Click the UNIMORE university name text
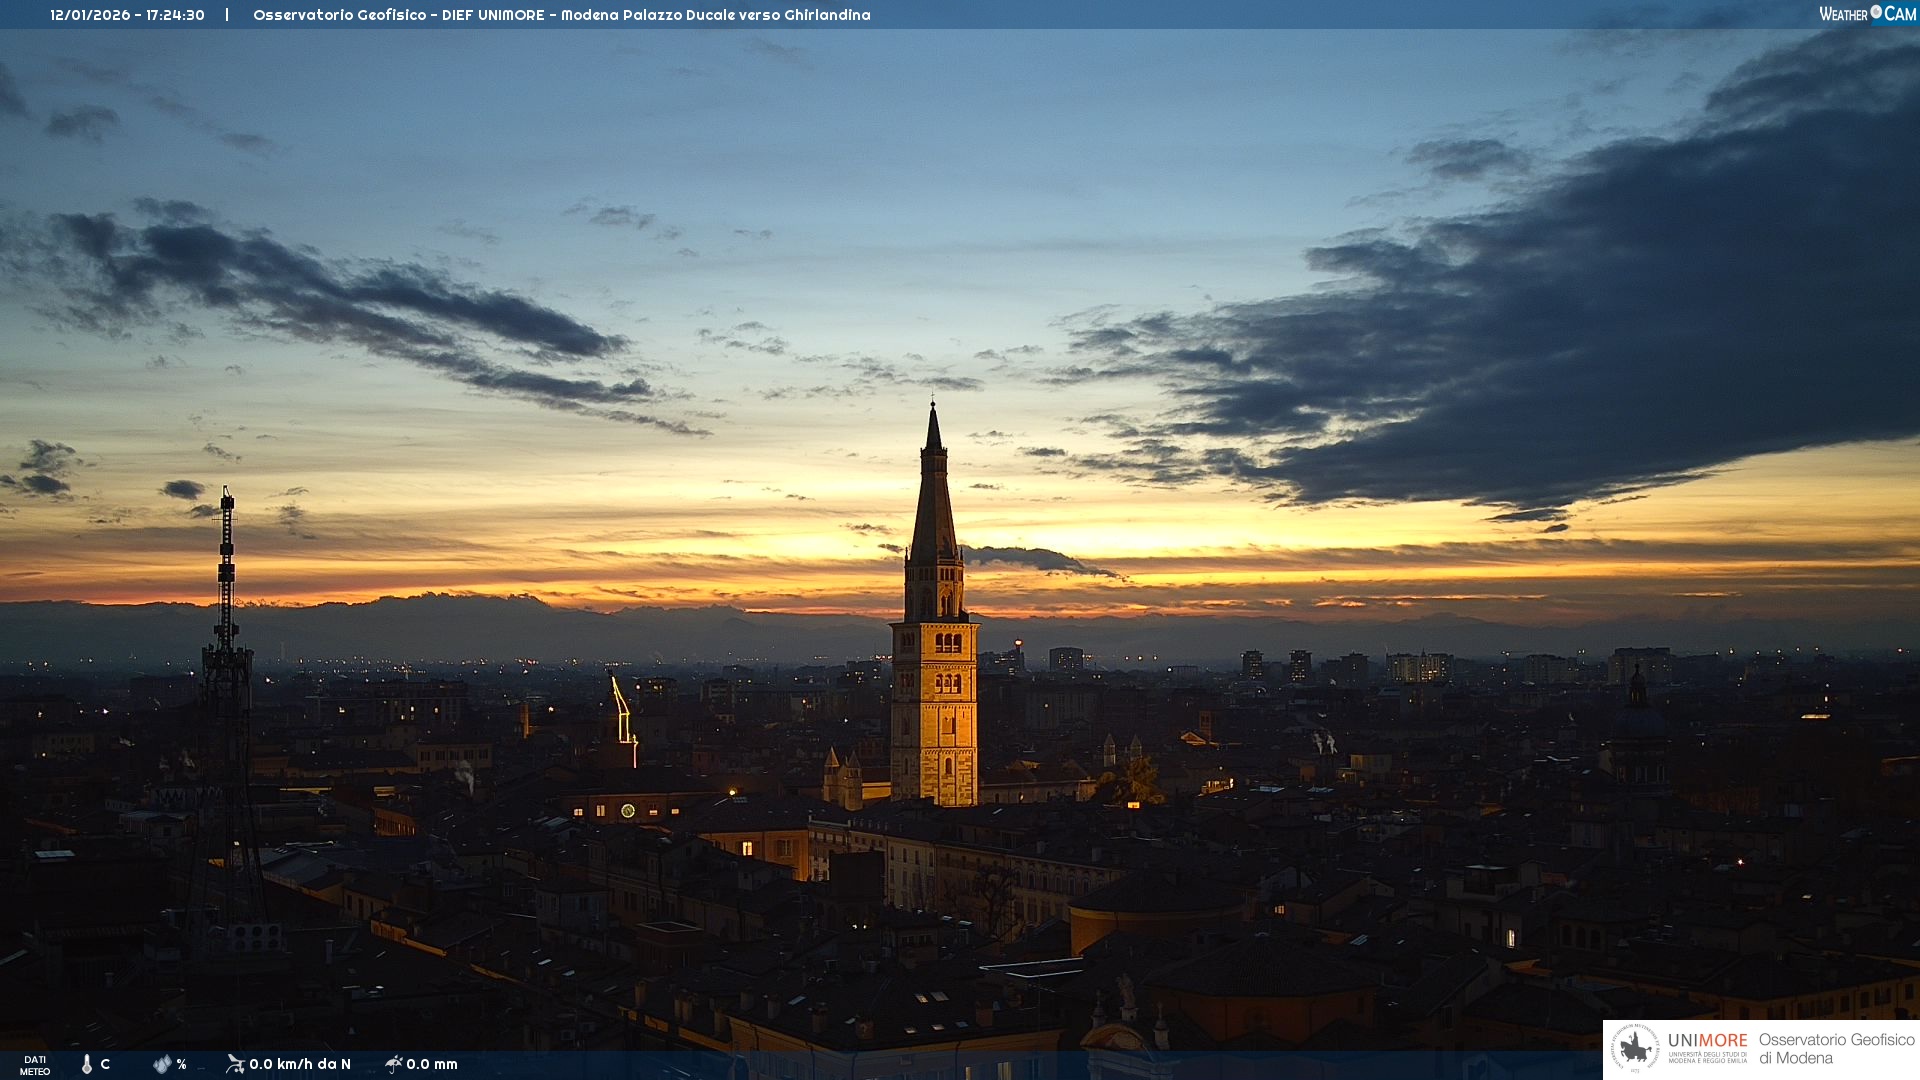This screenshot has height=1080, width=1920. 1707,1041
